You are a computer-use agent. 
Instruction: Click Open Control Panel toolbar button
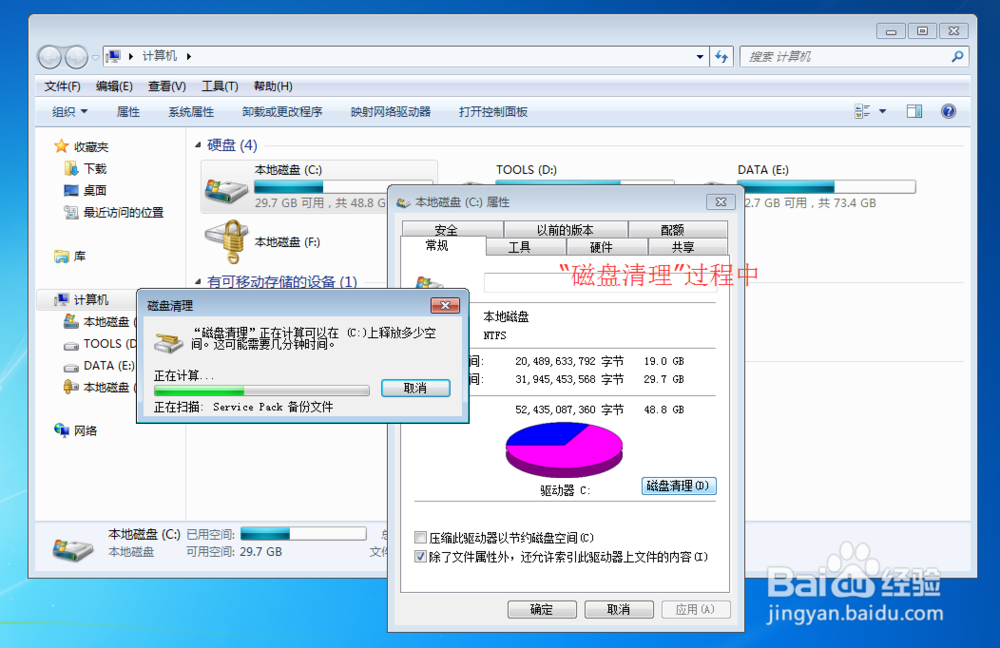pos(493,112)
